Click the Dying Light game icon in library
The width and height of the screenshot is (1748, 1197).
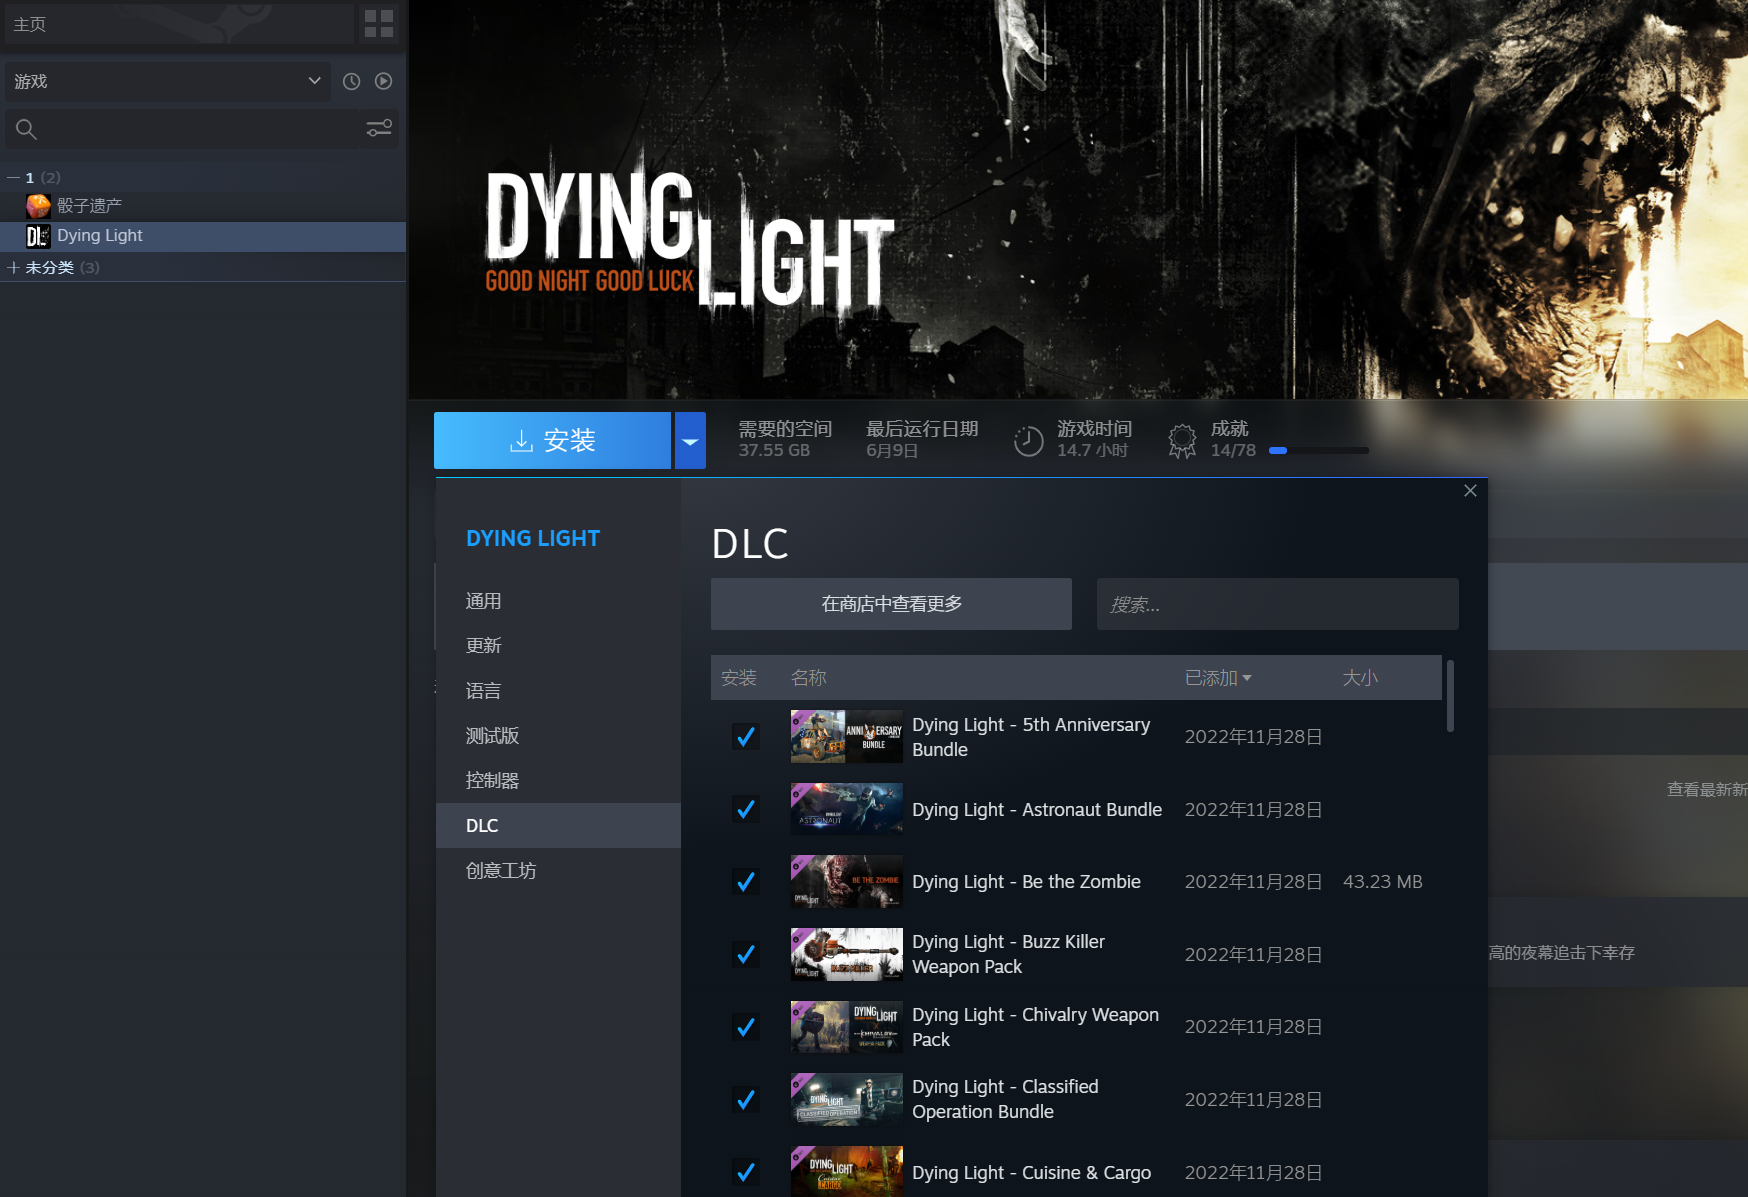(38, 236)
